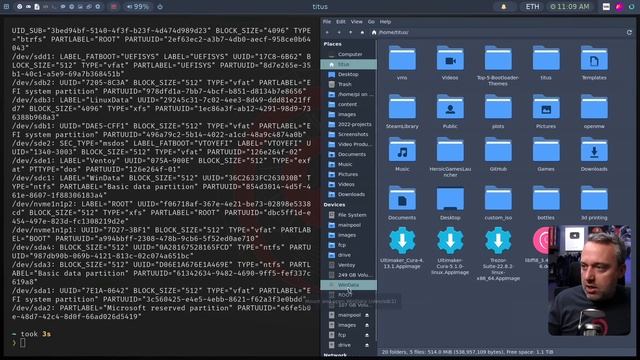Viewport: 640px width, 360px height.
Task: Open the Games folder
Action: point(546,154)
